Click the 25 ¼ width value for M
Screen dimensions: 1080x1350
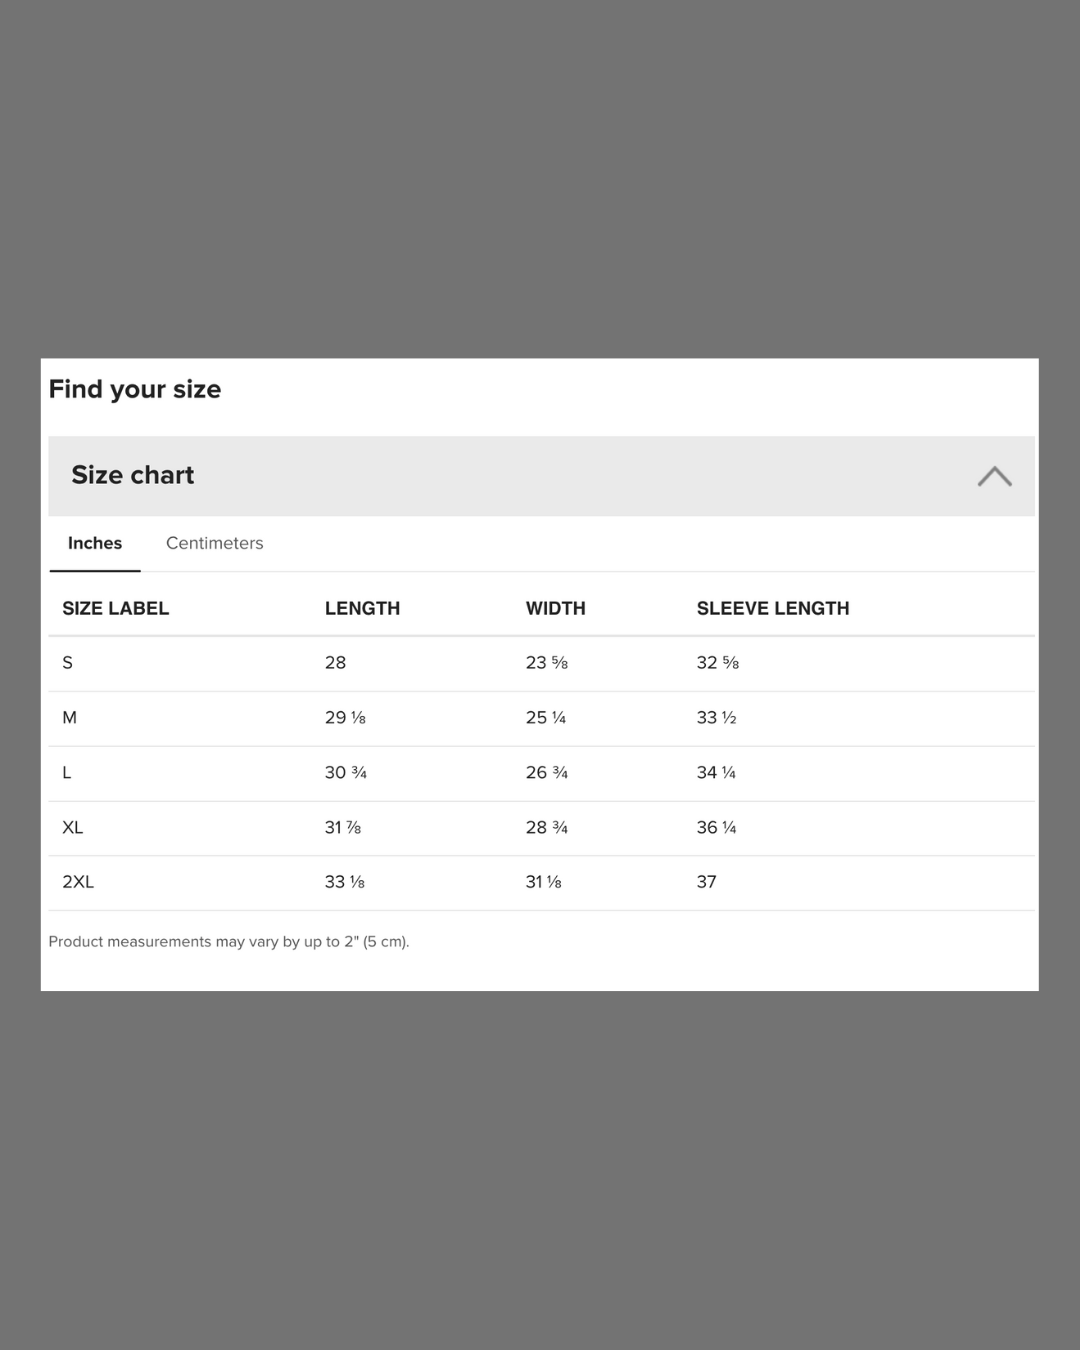[546, 718]
